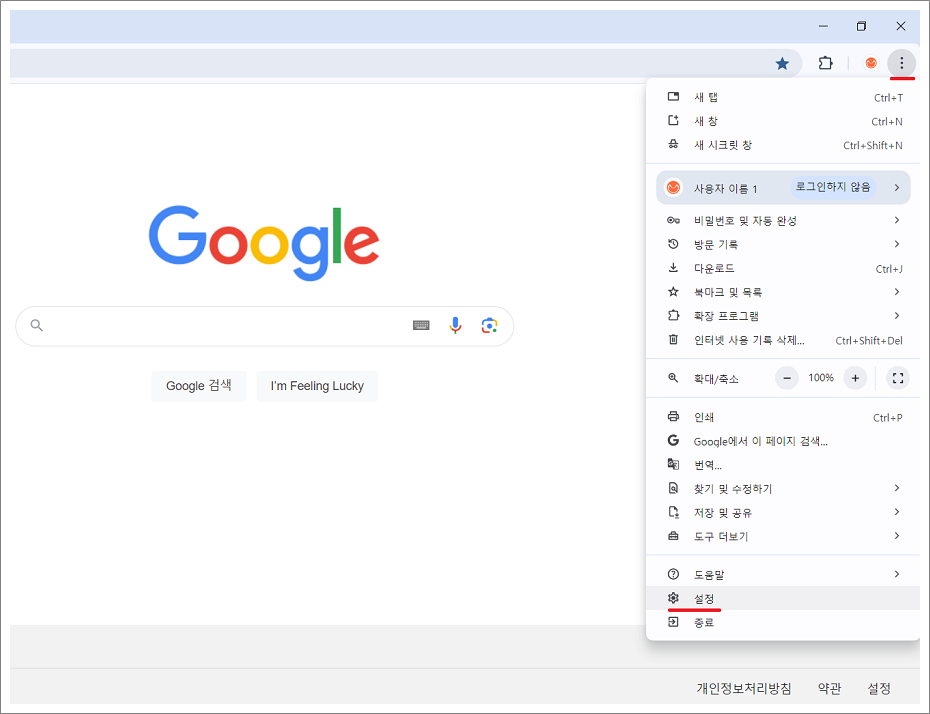930x714 pixels.
Task: Click the help question mark icon beside 도움말
Action: pos(673,573)
